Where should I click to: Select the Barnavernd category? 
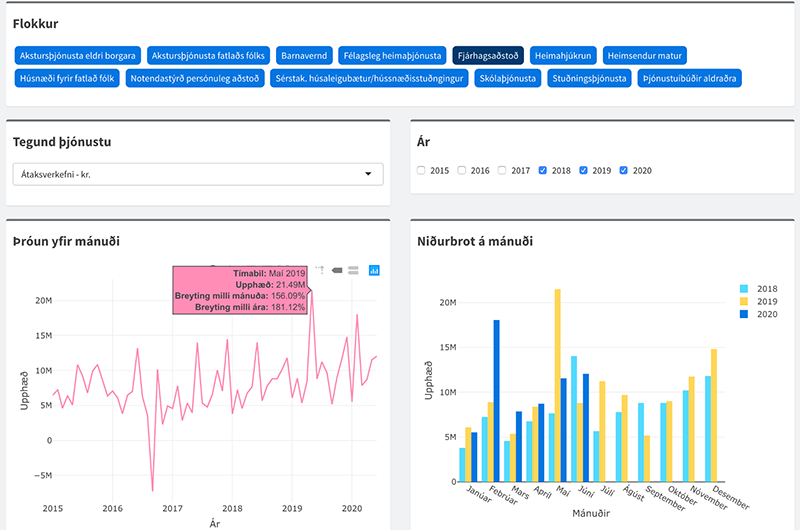[x=304, y=56]
